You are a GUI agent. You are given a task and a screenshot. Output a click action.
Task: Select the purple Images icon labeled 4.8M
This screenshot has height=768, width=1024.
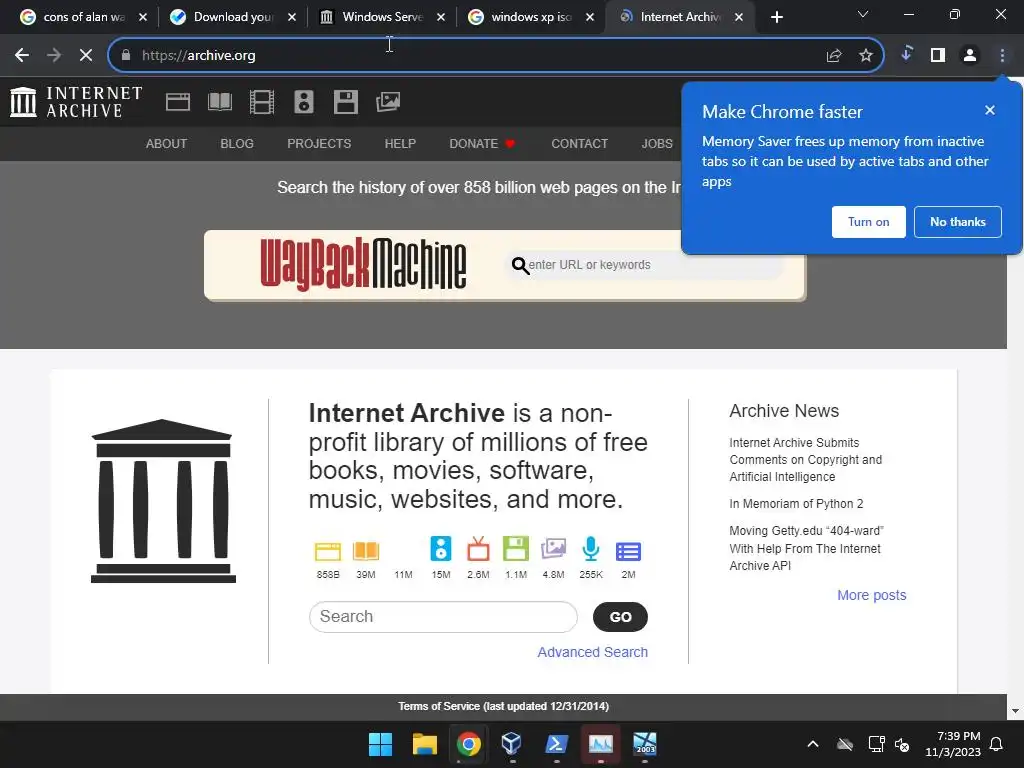(x=553, y=549)
